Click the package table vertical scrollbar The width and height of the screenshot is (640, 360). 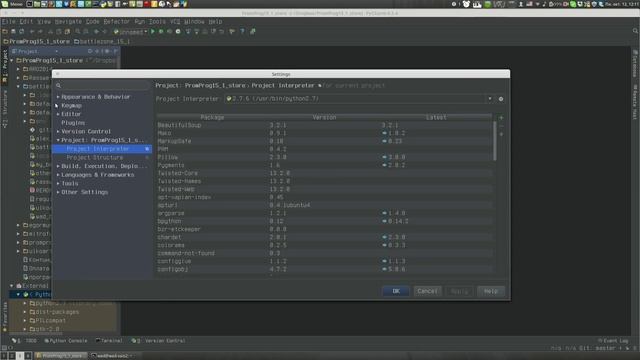coord(495,141)
